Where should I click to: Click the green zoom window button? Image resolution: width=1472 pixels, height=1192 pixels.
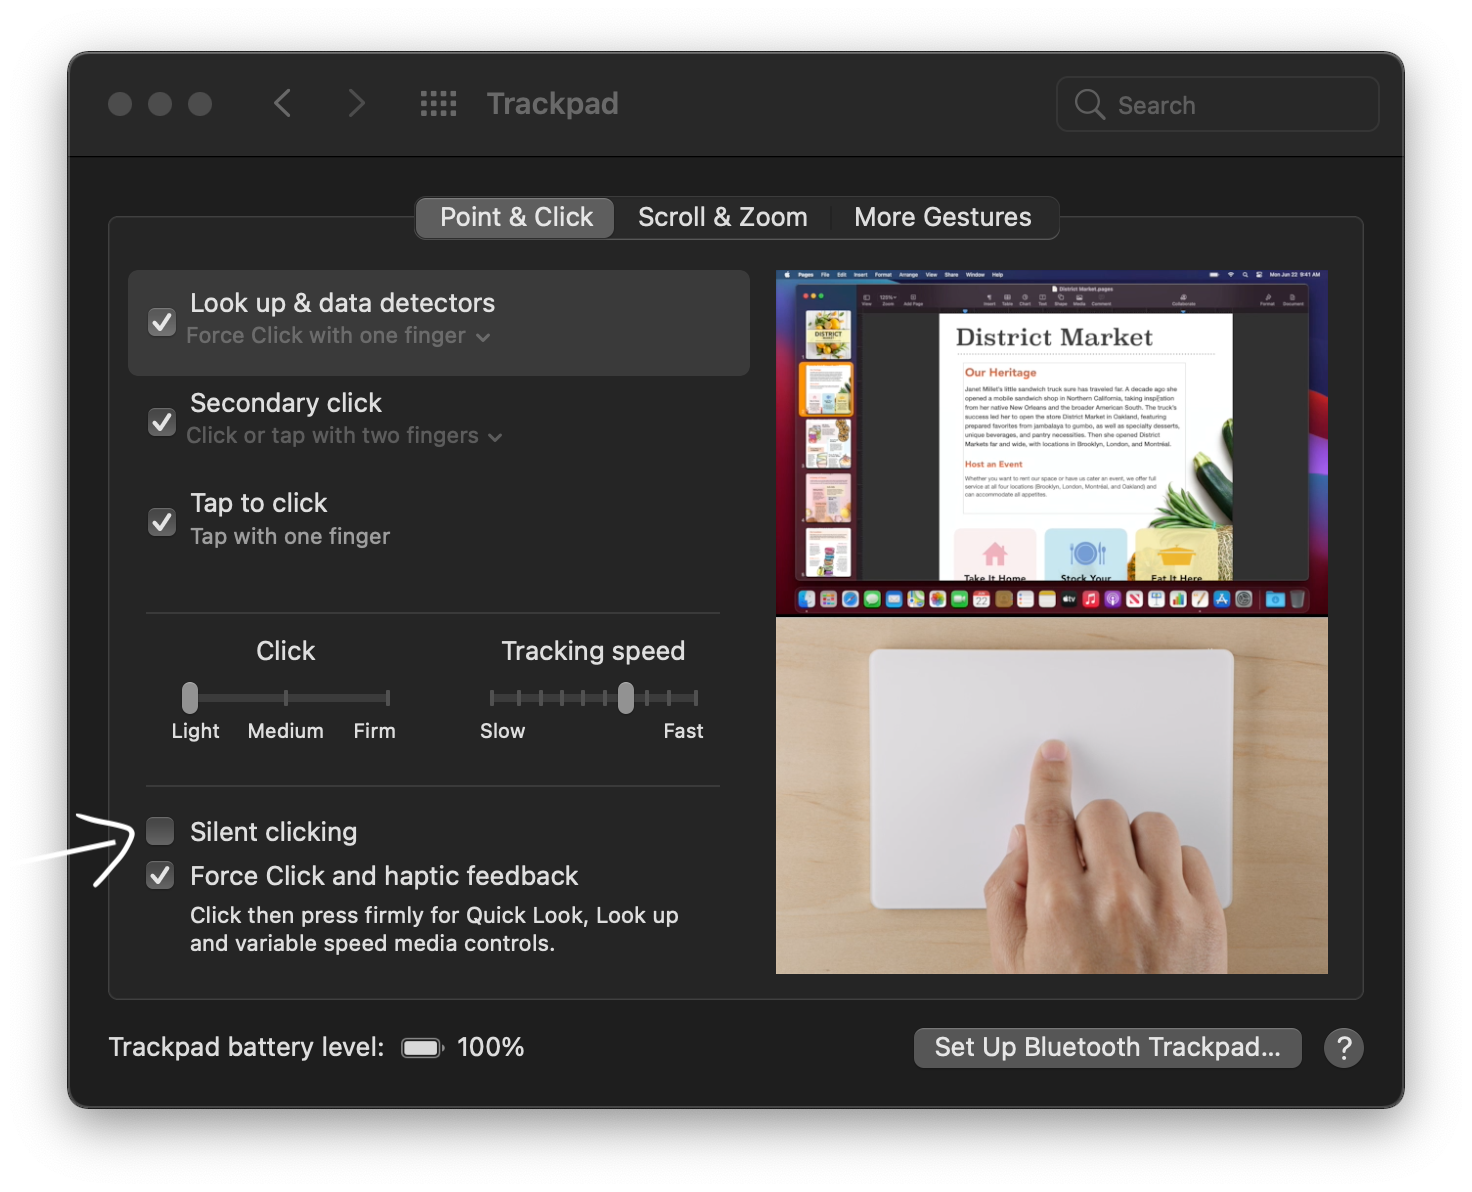[200, 104]
